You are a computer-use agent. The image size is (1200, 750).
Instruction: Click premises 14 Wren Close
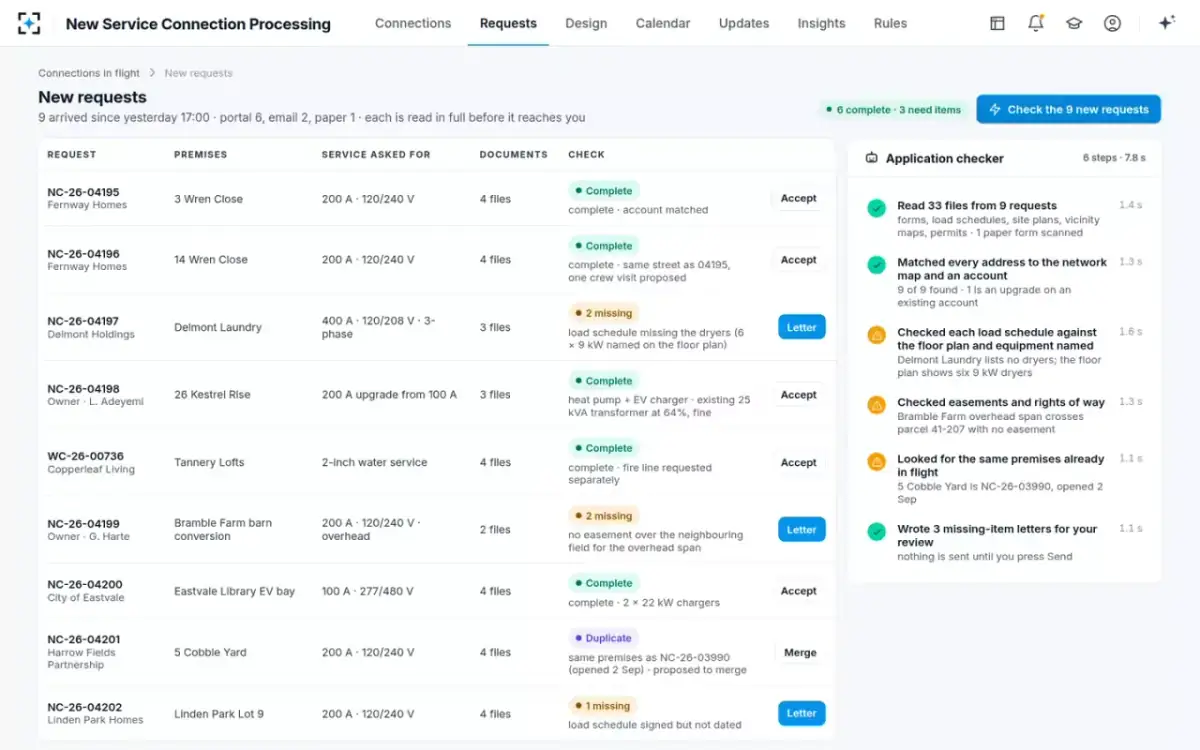[x=210, y=259]
